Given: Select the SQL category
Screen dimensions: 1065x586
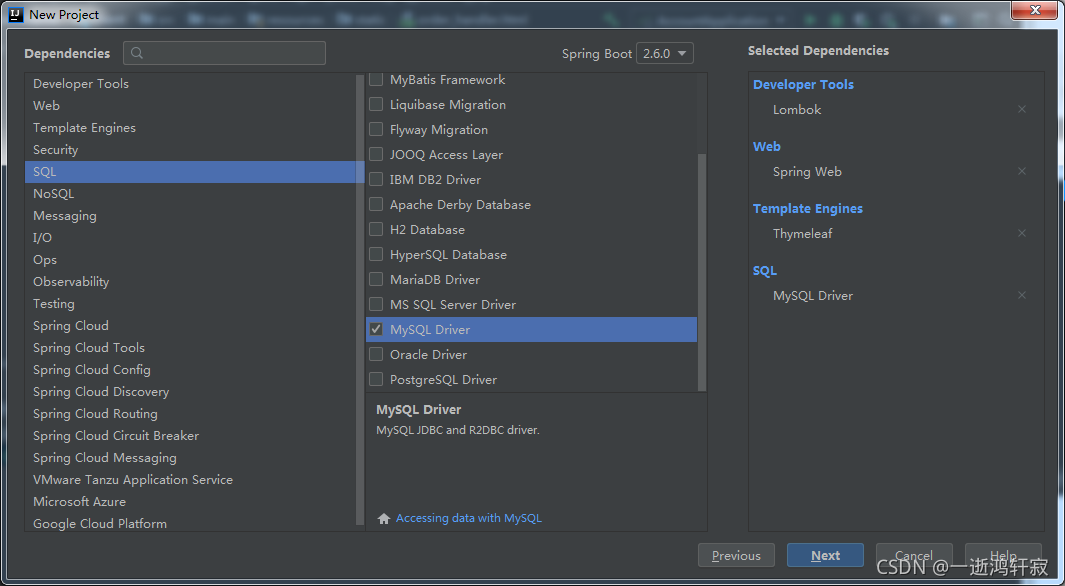Looking at the screenshot, I should point(191,172).
